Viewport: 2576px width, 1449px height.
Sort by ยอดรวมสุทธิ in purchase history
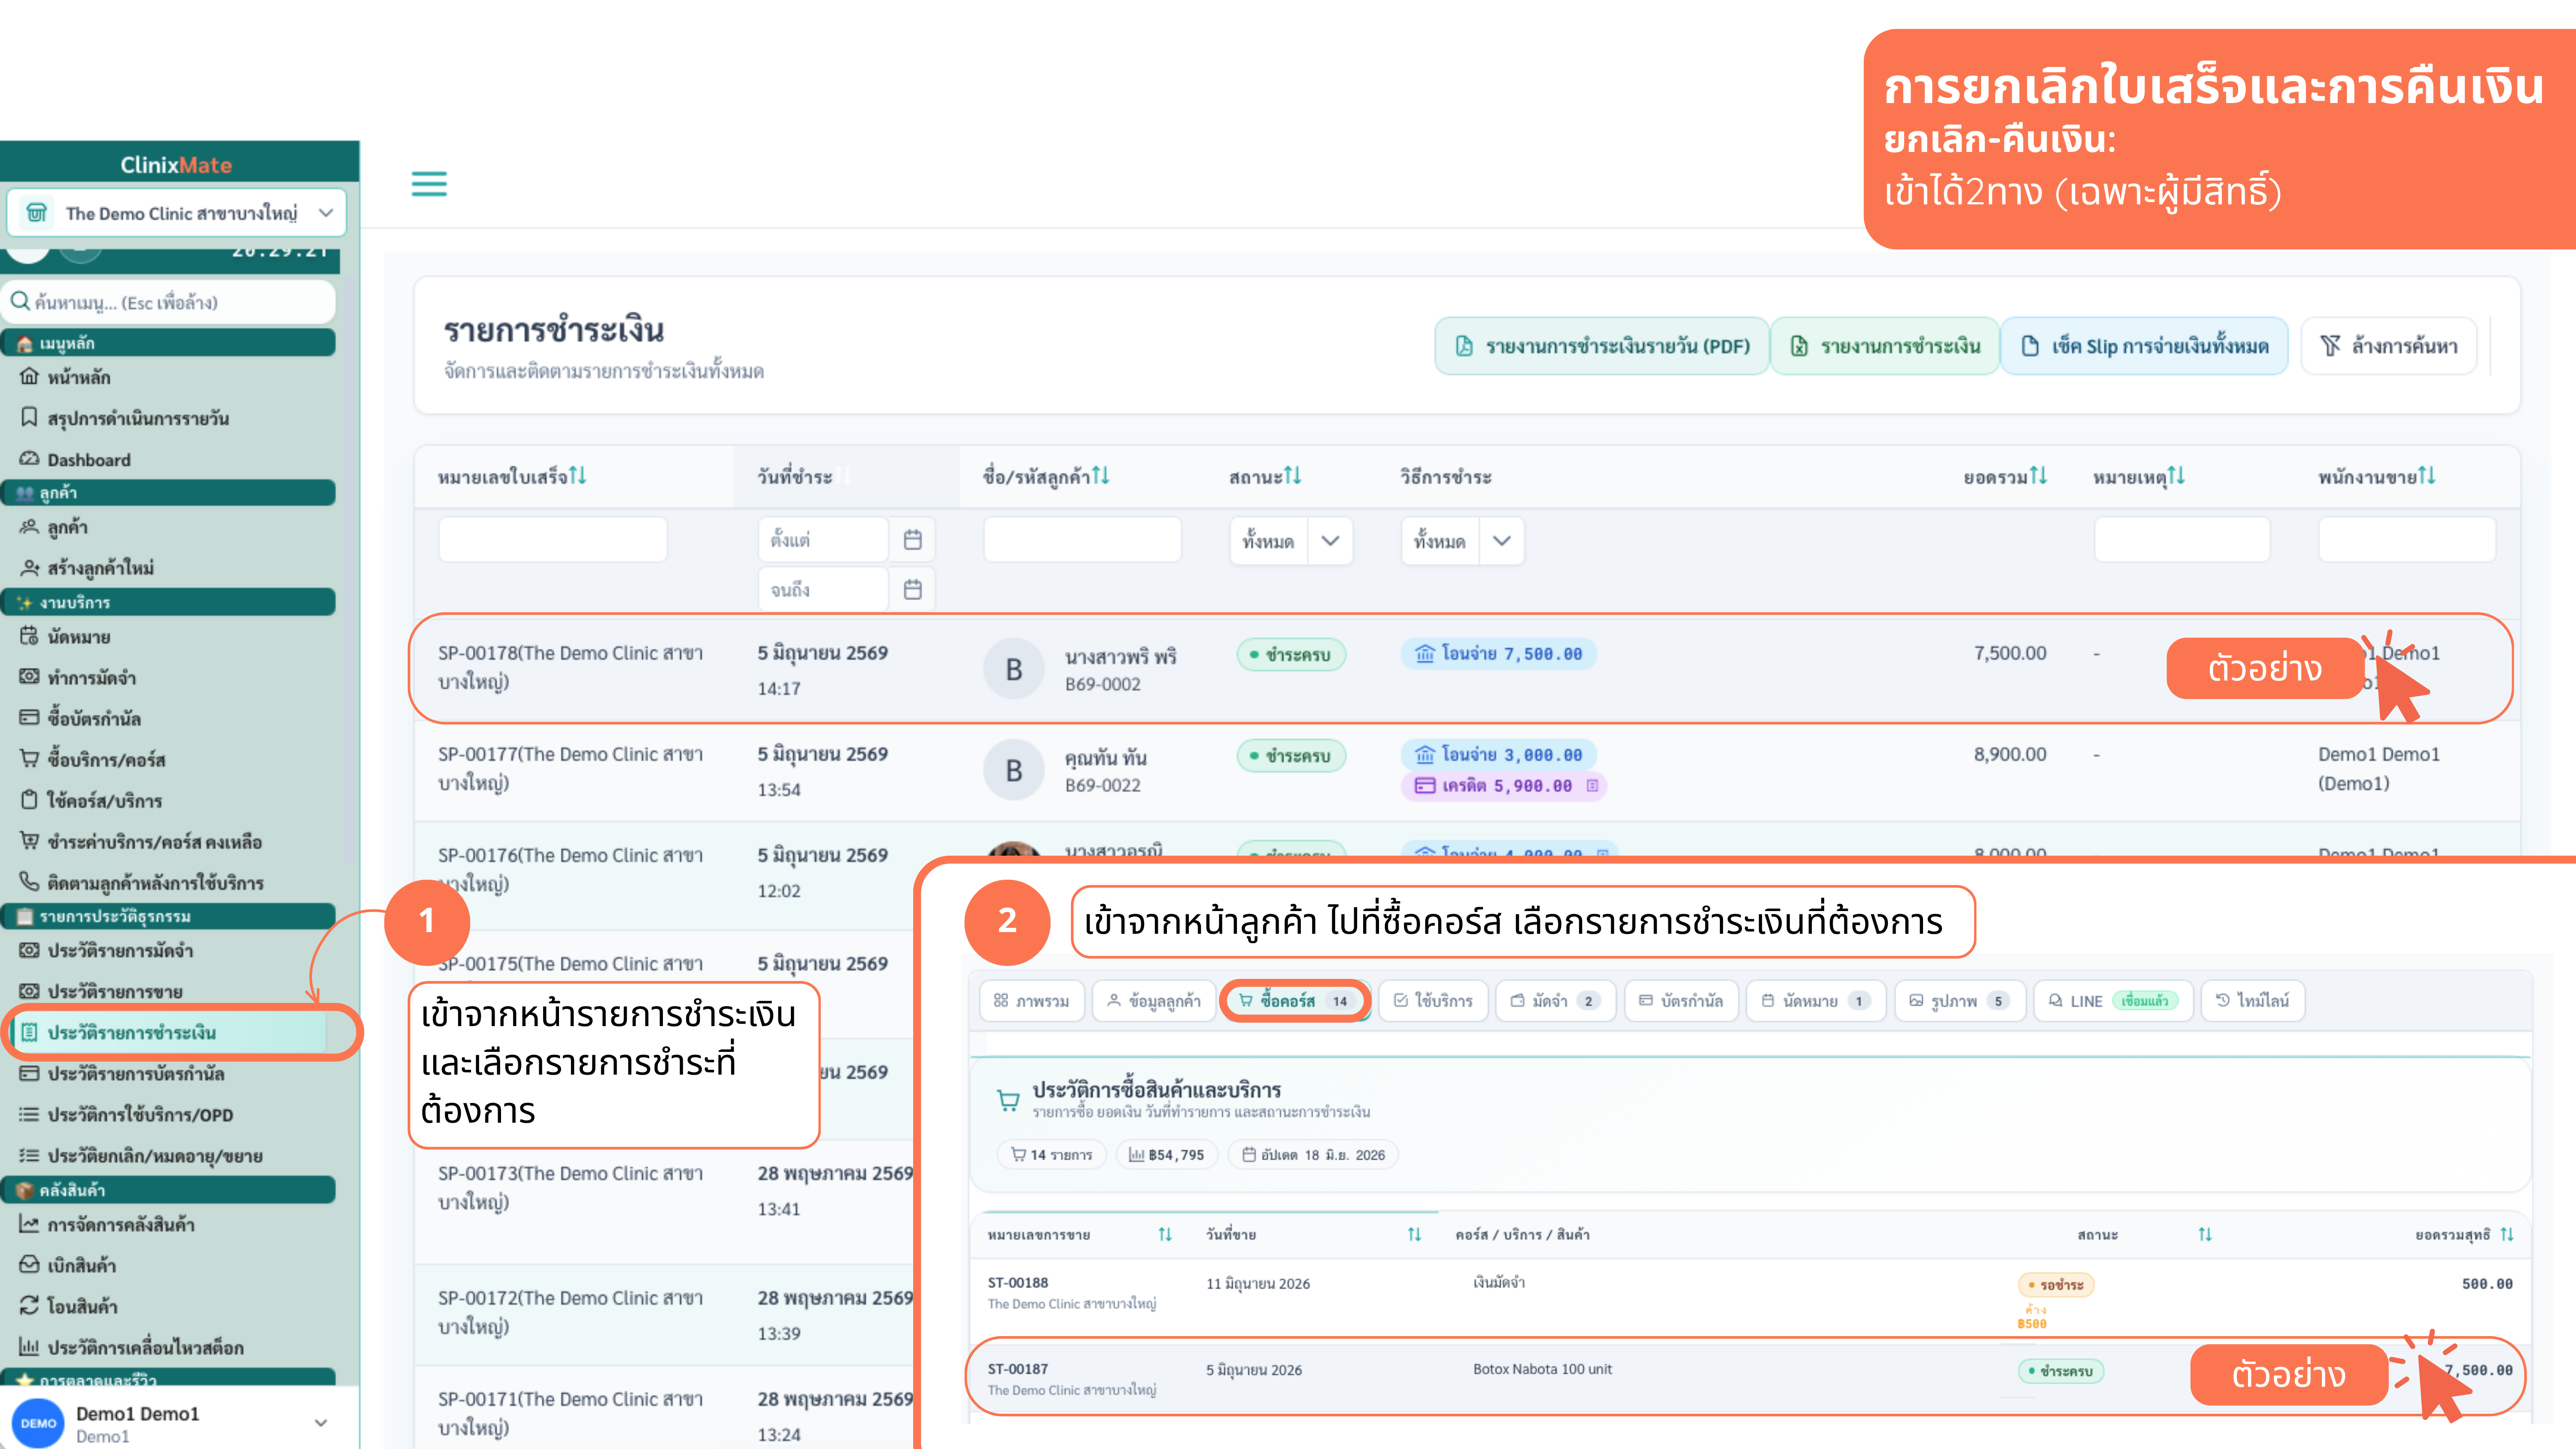pyautogui.click(x=2506, y=1235)
